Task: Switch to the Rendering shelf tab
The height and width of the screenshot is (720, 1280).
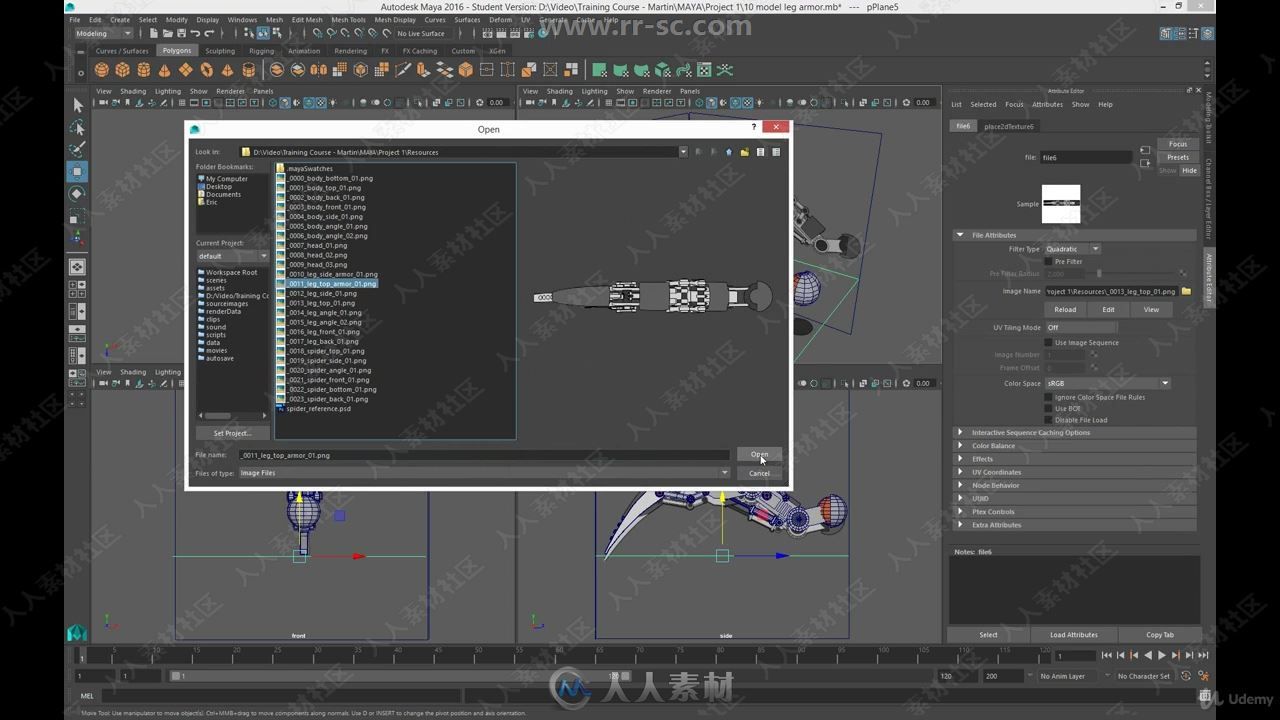Action: click(x=350, y=51)
